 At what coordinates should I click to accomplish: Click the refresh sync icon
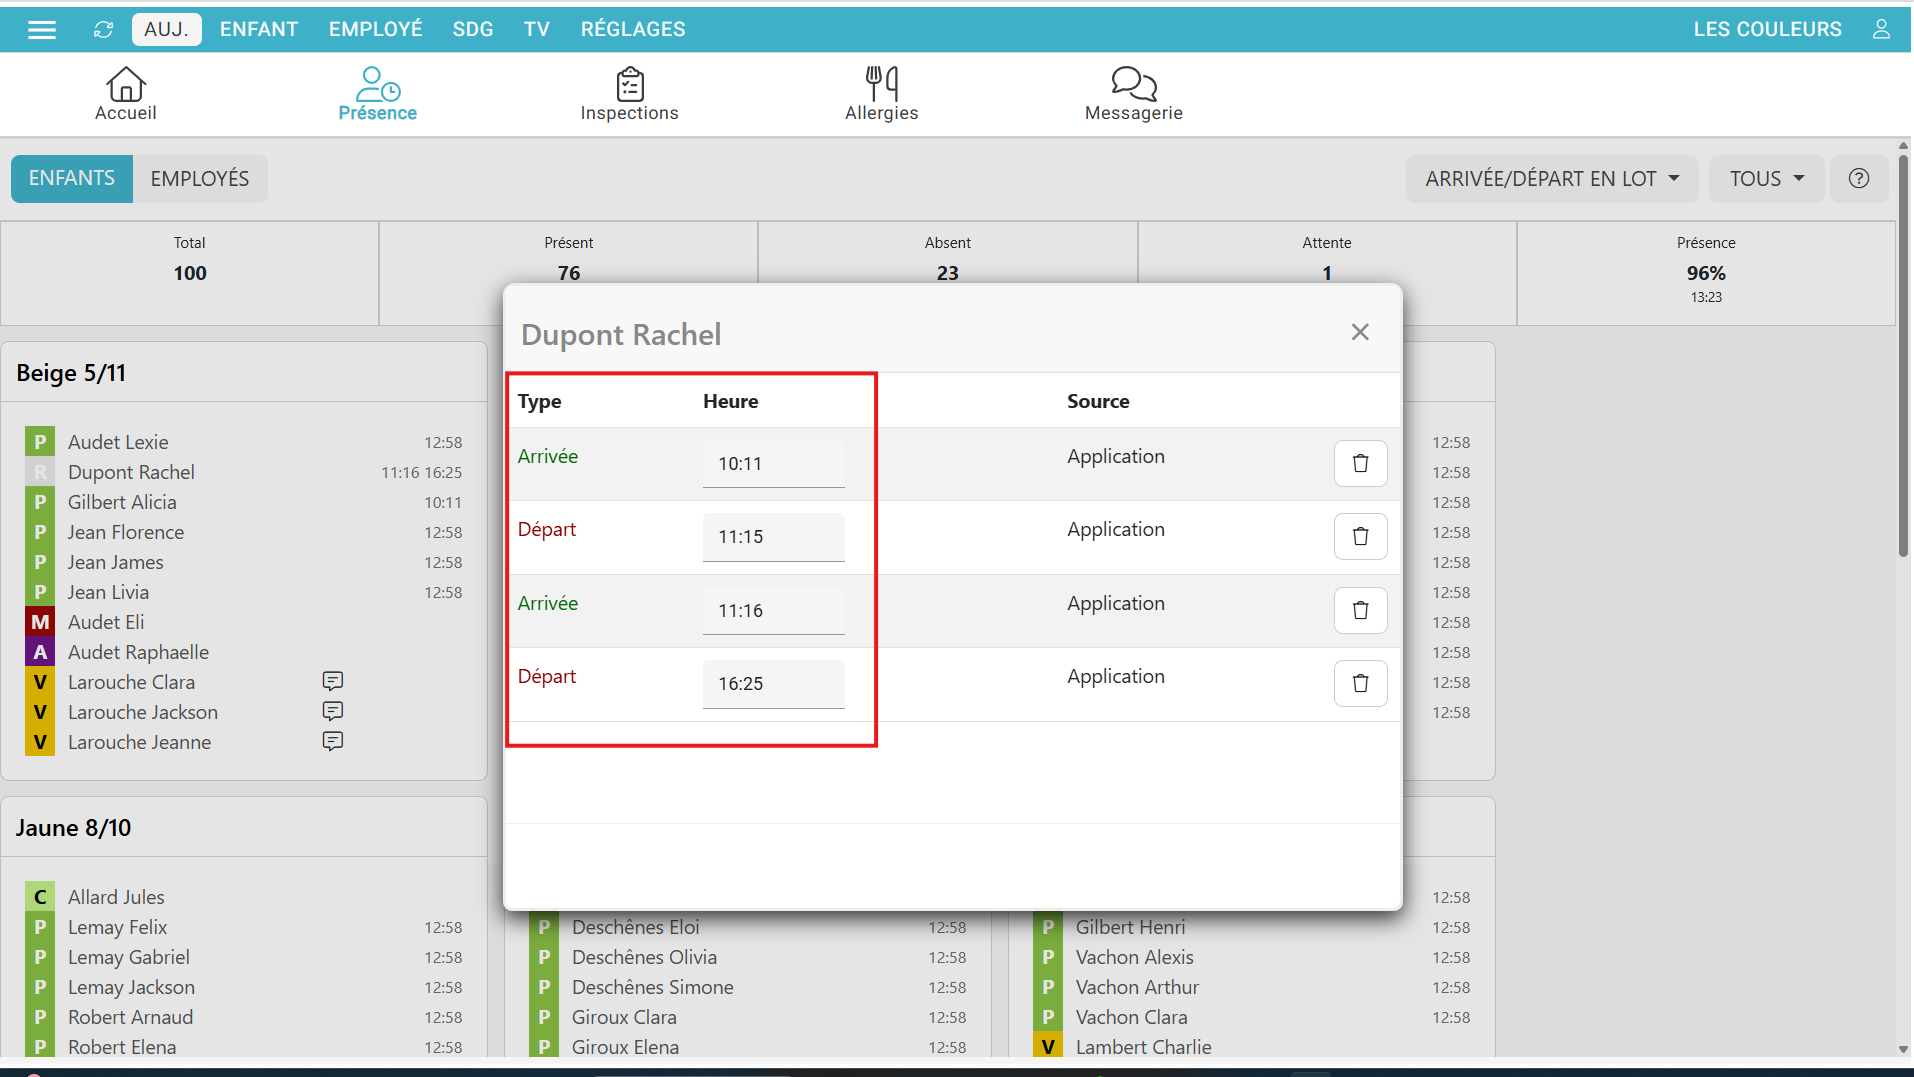coord(103,29)
